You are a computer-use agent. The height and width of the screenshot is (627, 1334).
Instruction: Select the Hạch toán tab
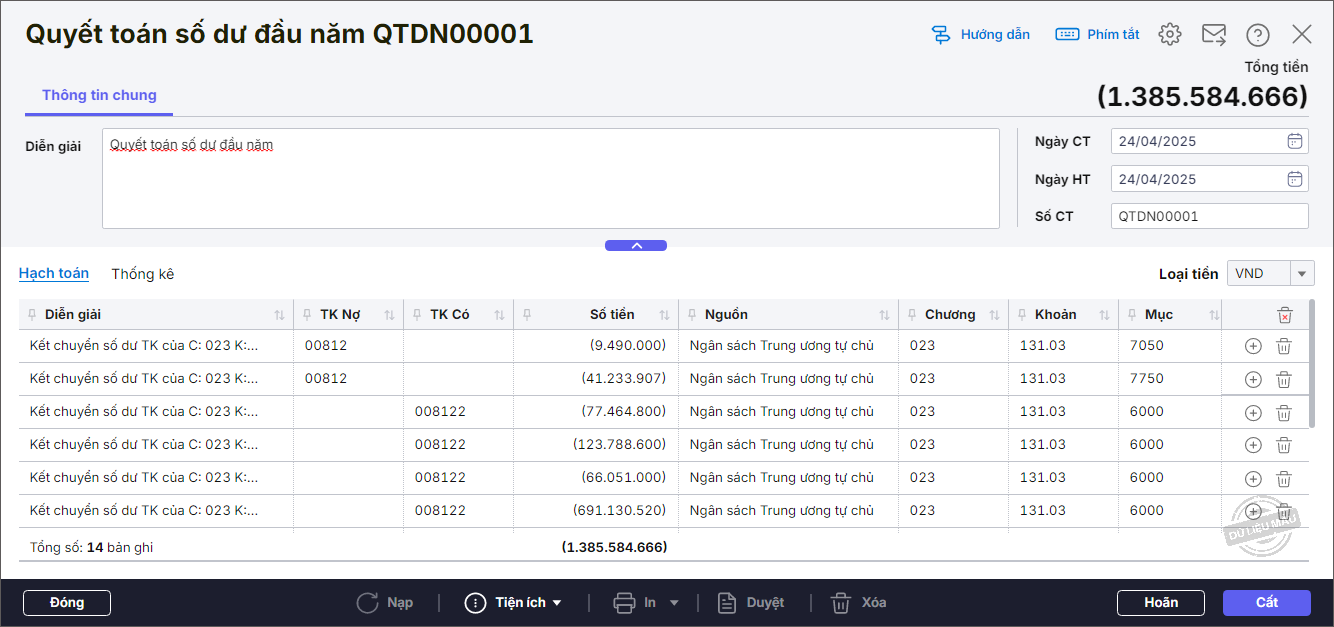(x=54, y=273)
